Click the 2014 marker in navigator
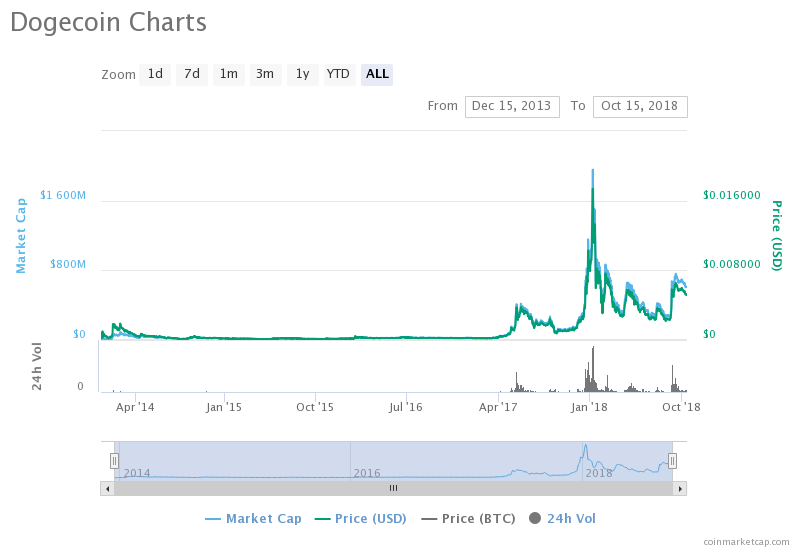Screen dimensions: 800x550 [137, 473]
